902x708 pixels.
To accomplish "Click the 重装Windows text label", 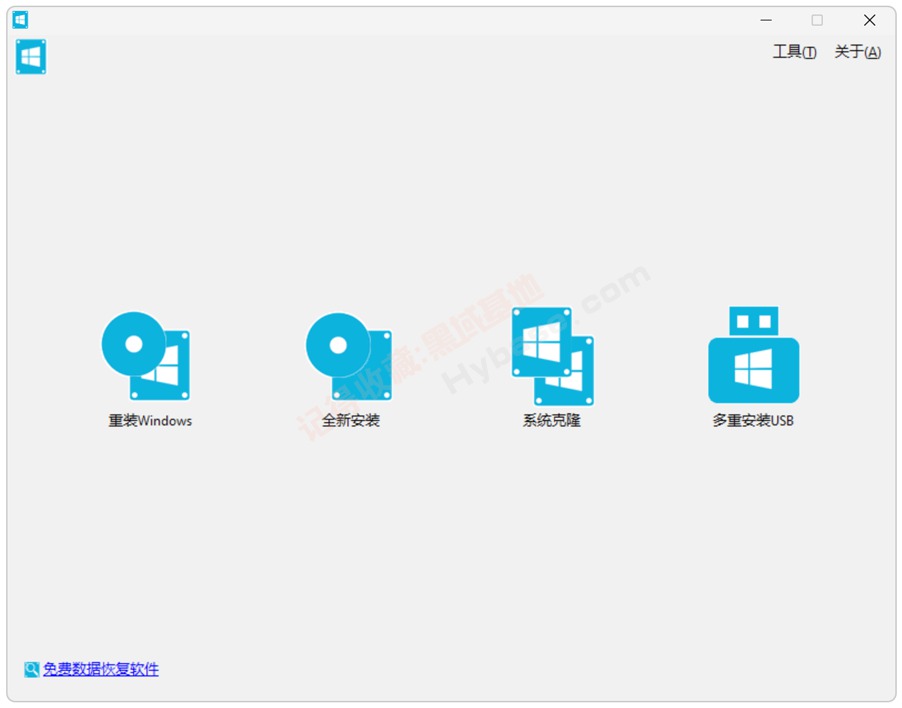I will [x=148, y=421].
